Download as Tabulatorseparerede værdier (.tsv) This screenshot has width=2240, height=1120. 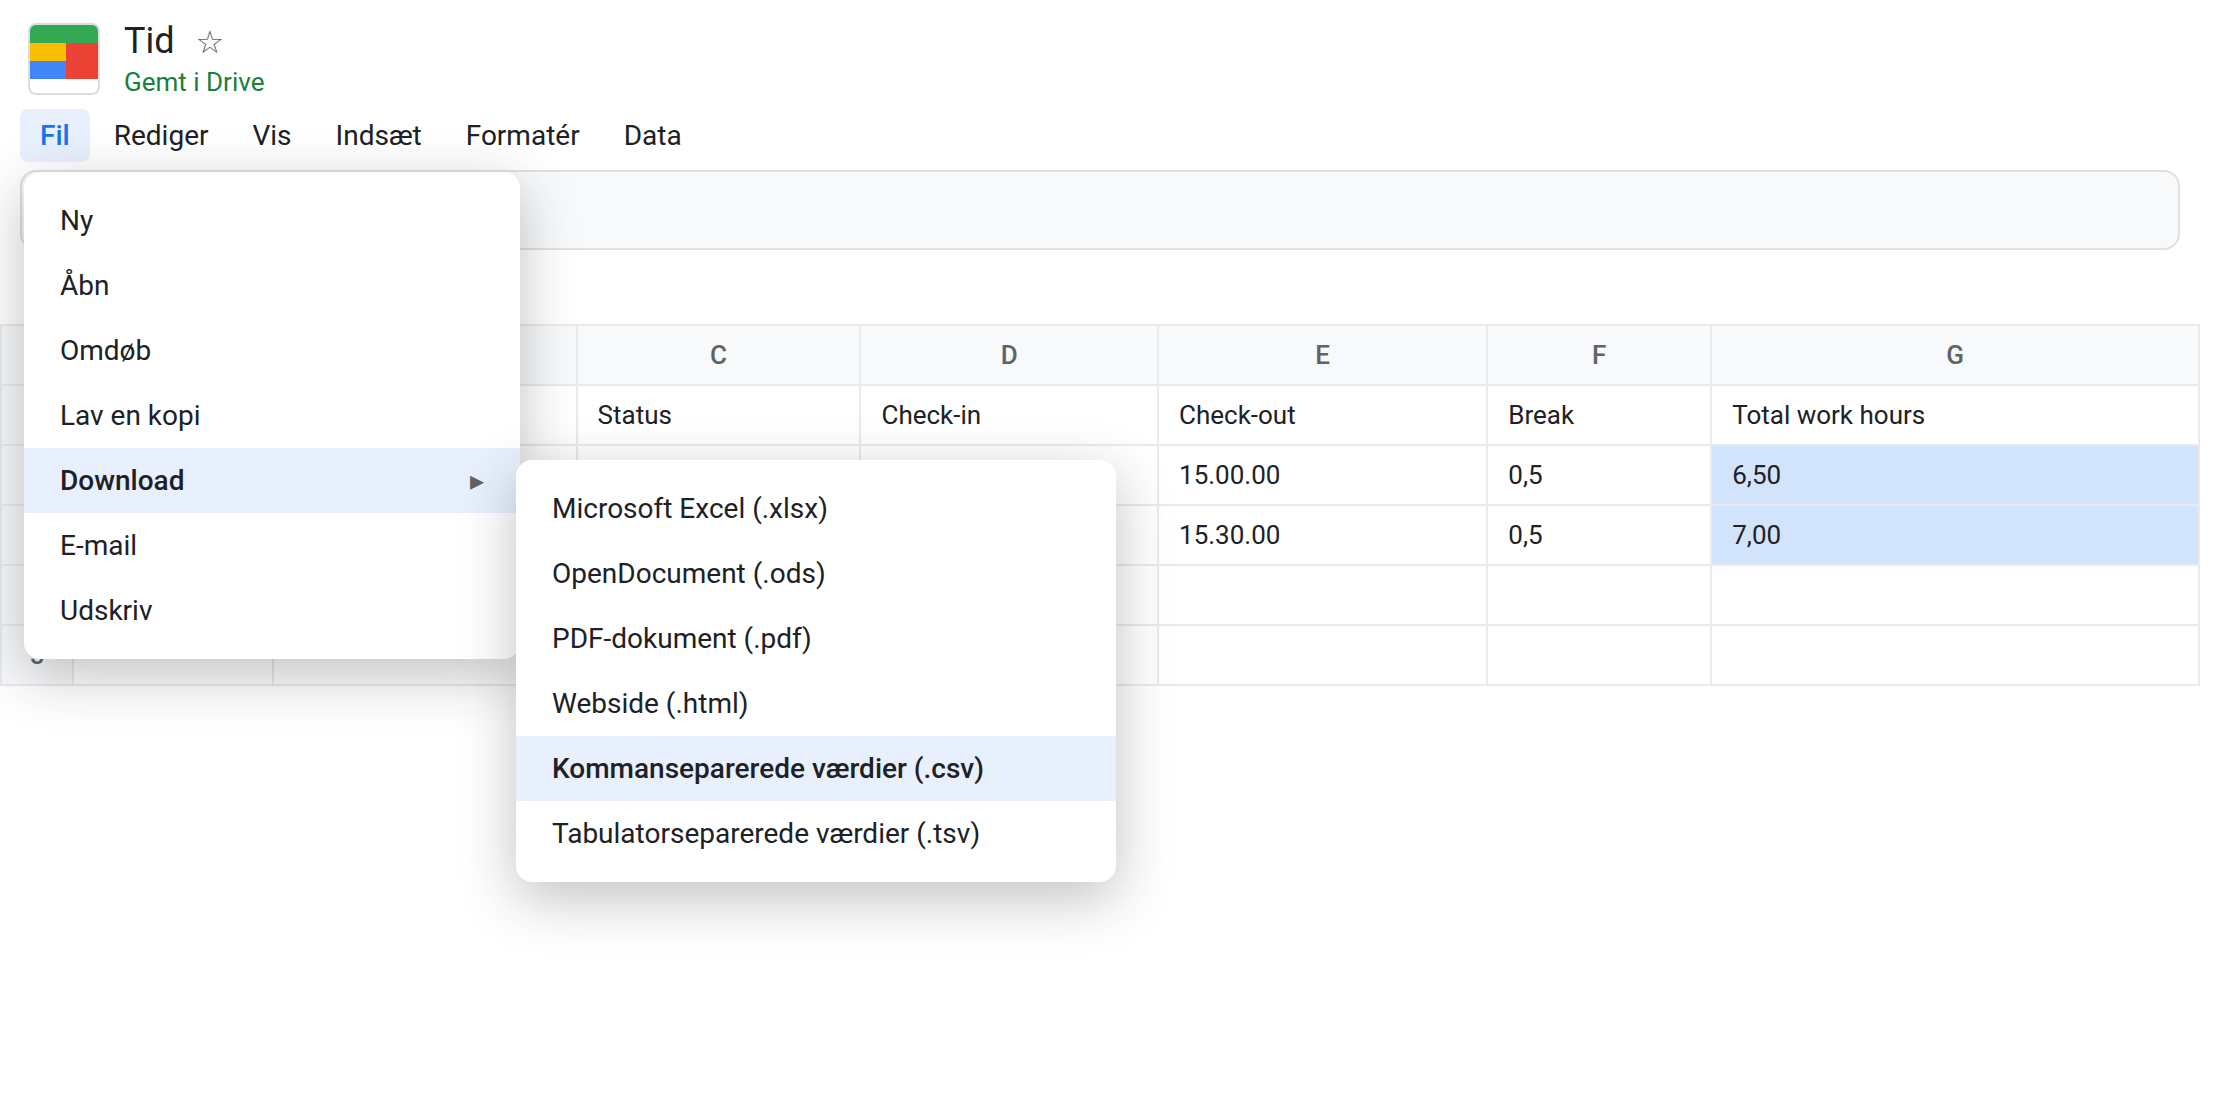(x=815, y=833)
